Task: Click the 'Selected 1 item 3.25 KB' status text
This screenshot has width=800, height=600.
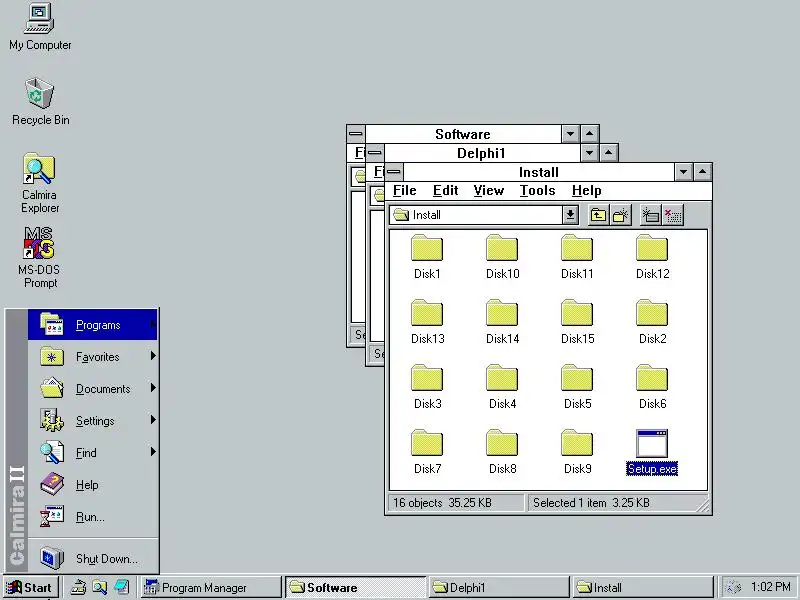Action: [591, 503]
